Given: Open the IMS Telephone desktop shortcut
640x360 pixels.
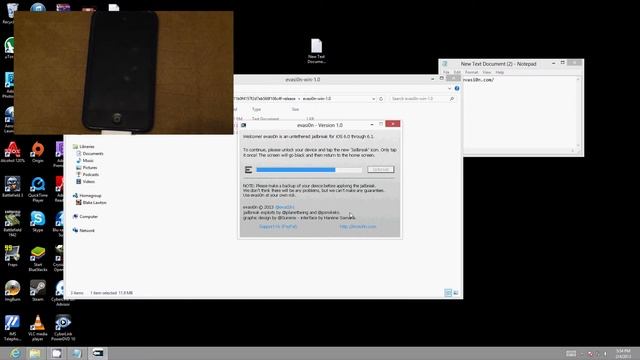Looking at the screenshot, I should tap(12, 328).
